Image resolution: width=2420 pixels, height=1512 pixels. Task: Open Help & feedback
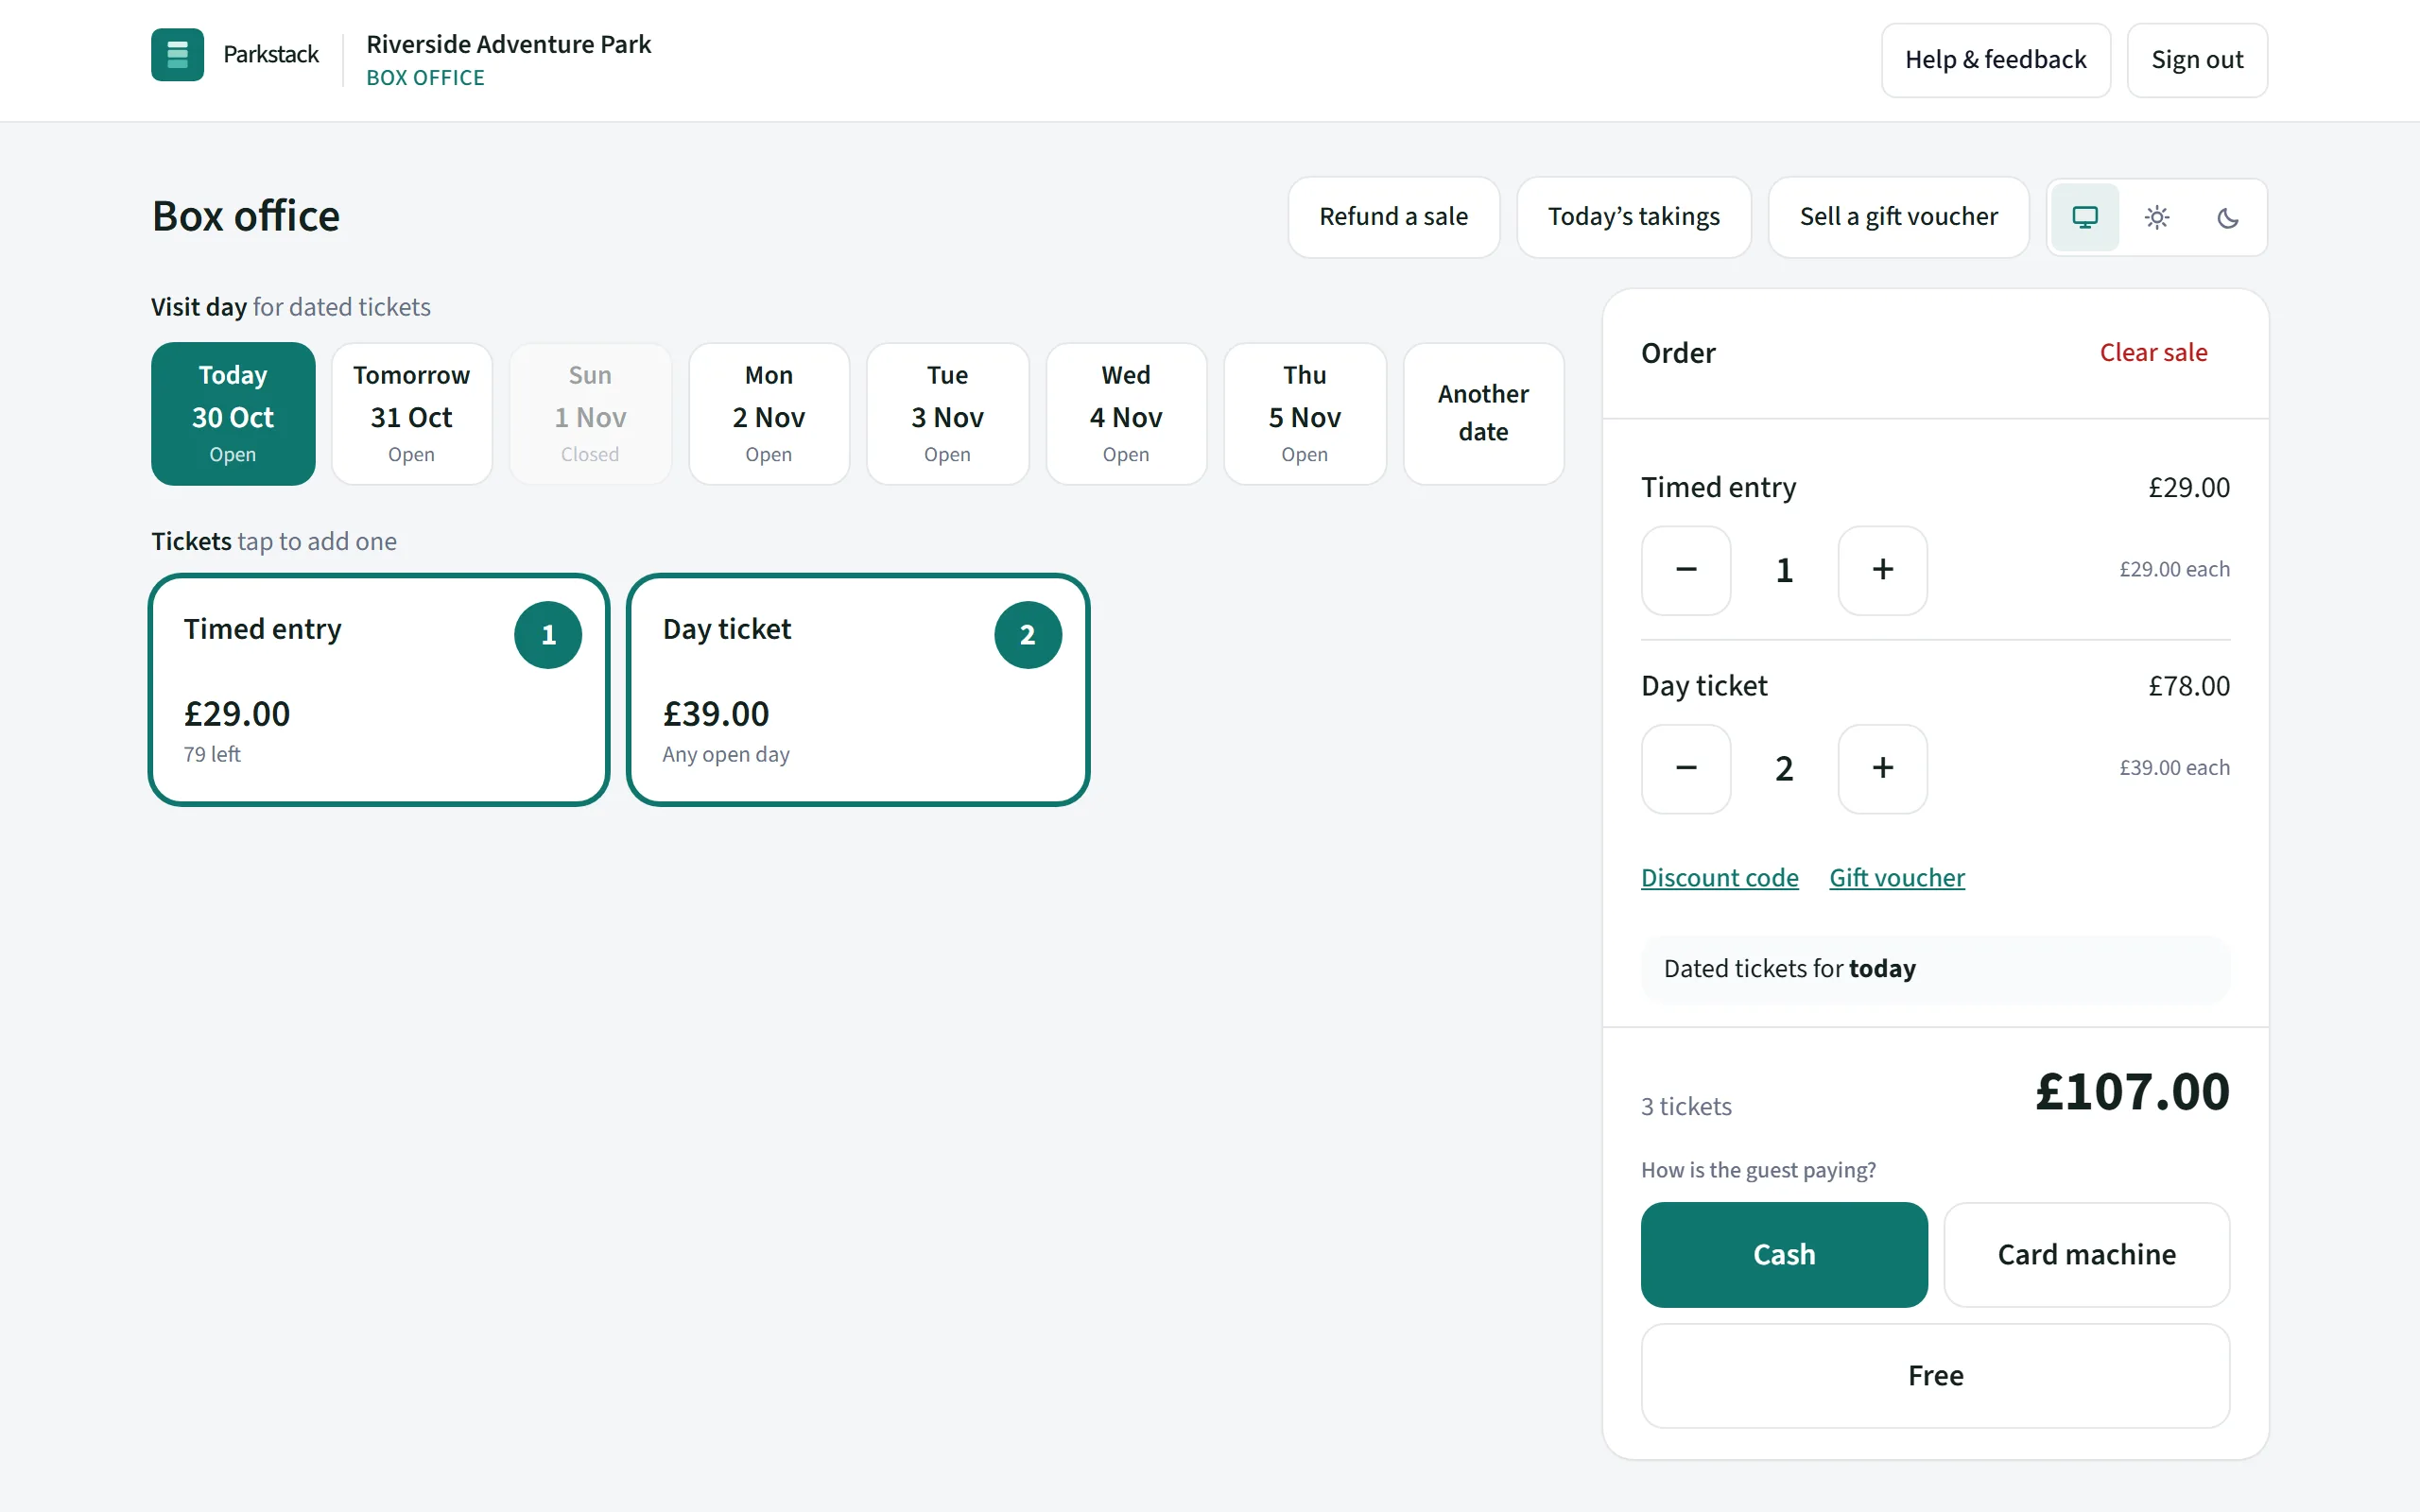click(1996, 60)
